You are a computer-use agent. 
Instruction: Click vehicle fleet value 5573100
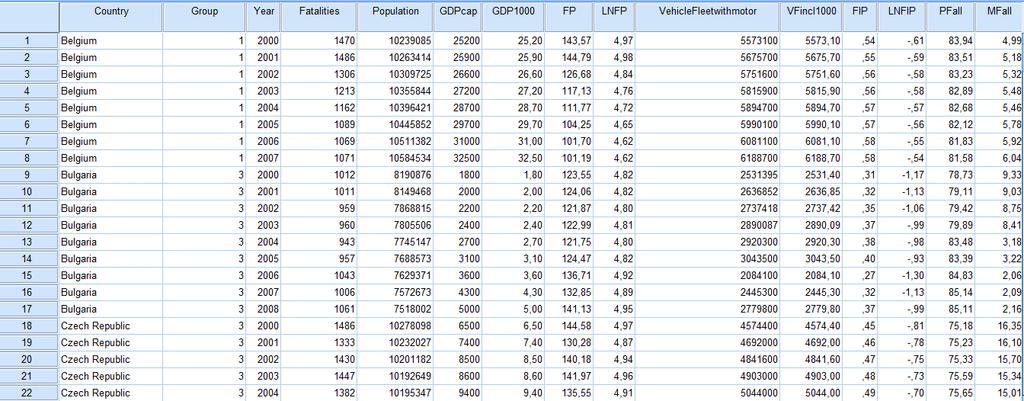(707, 41)
